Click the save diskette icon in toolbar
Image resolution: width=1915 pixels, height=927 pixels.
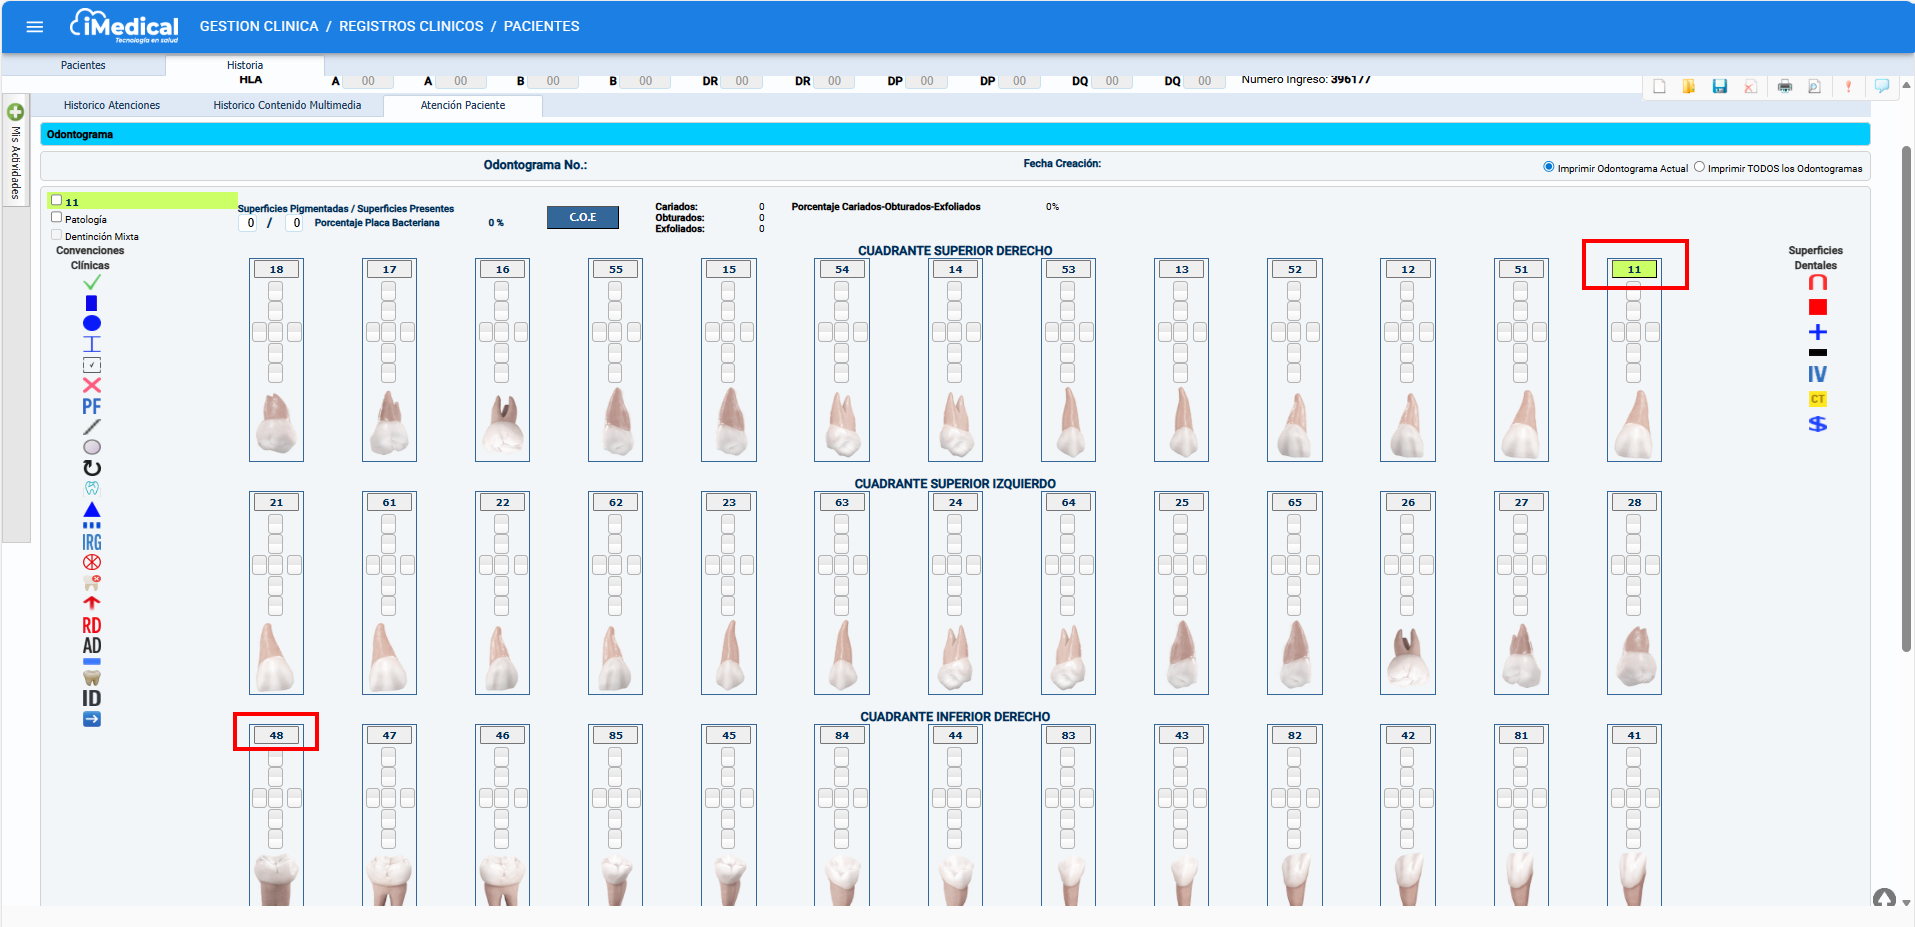1719,87
